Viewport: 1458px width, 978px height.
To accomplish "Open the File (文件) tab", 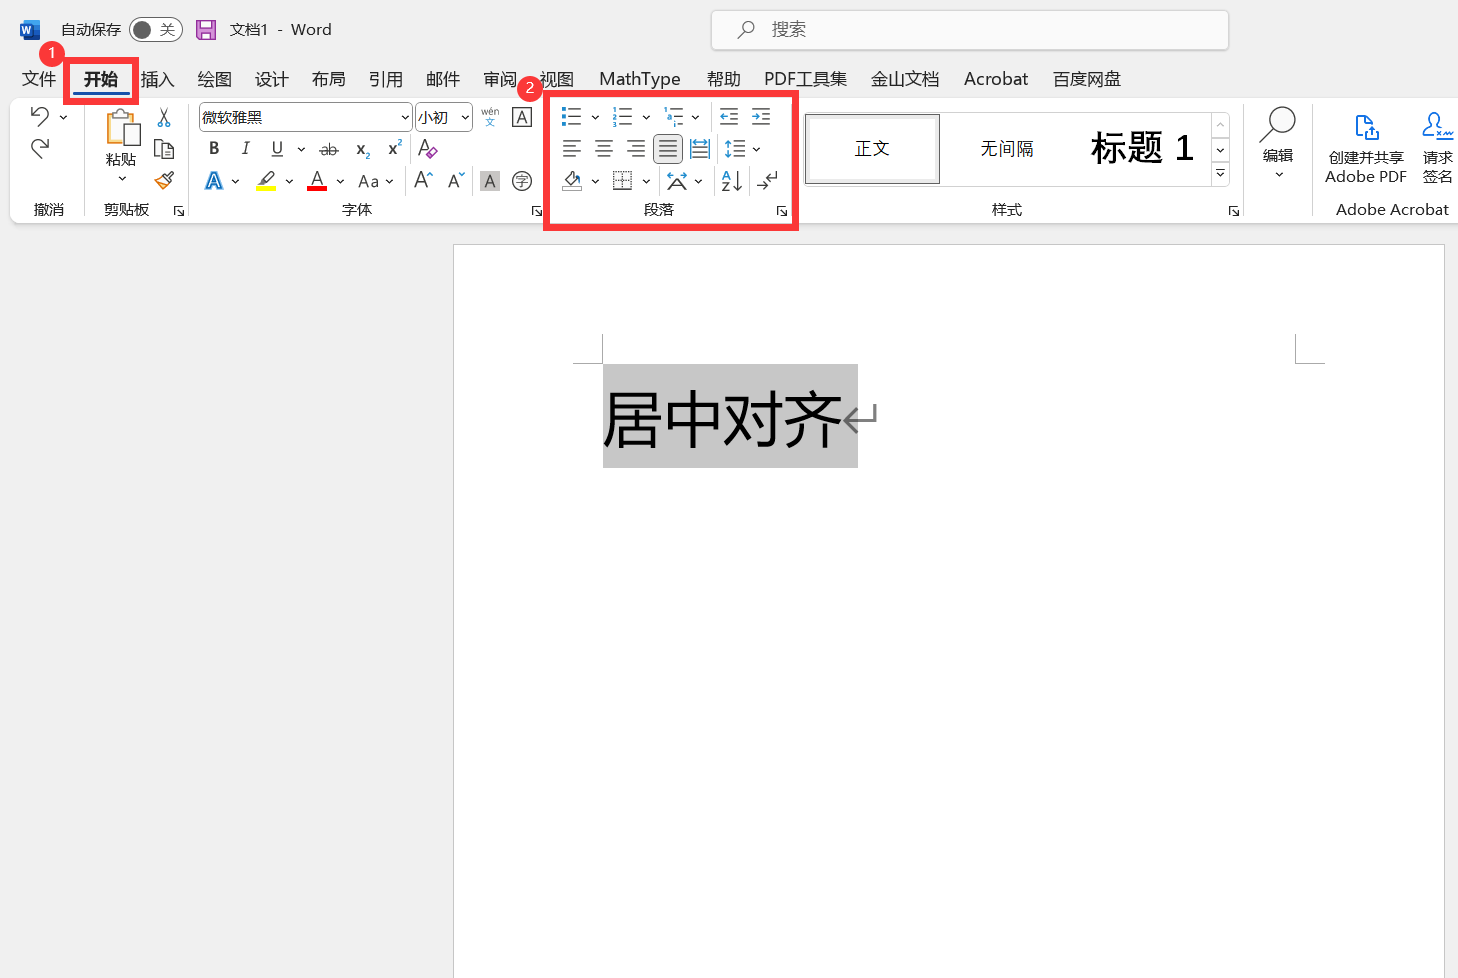I will pyautogui.click(x=39, y=79).
